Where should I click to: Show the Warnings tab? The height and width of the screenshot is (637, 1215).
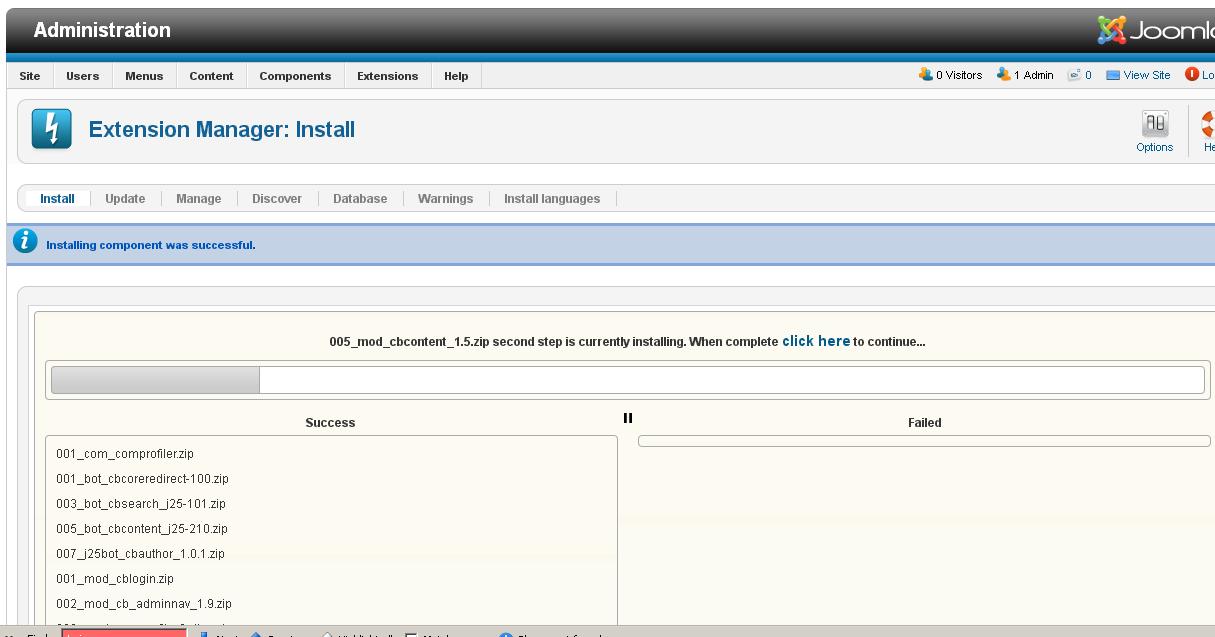pos(446,199)
